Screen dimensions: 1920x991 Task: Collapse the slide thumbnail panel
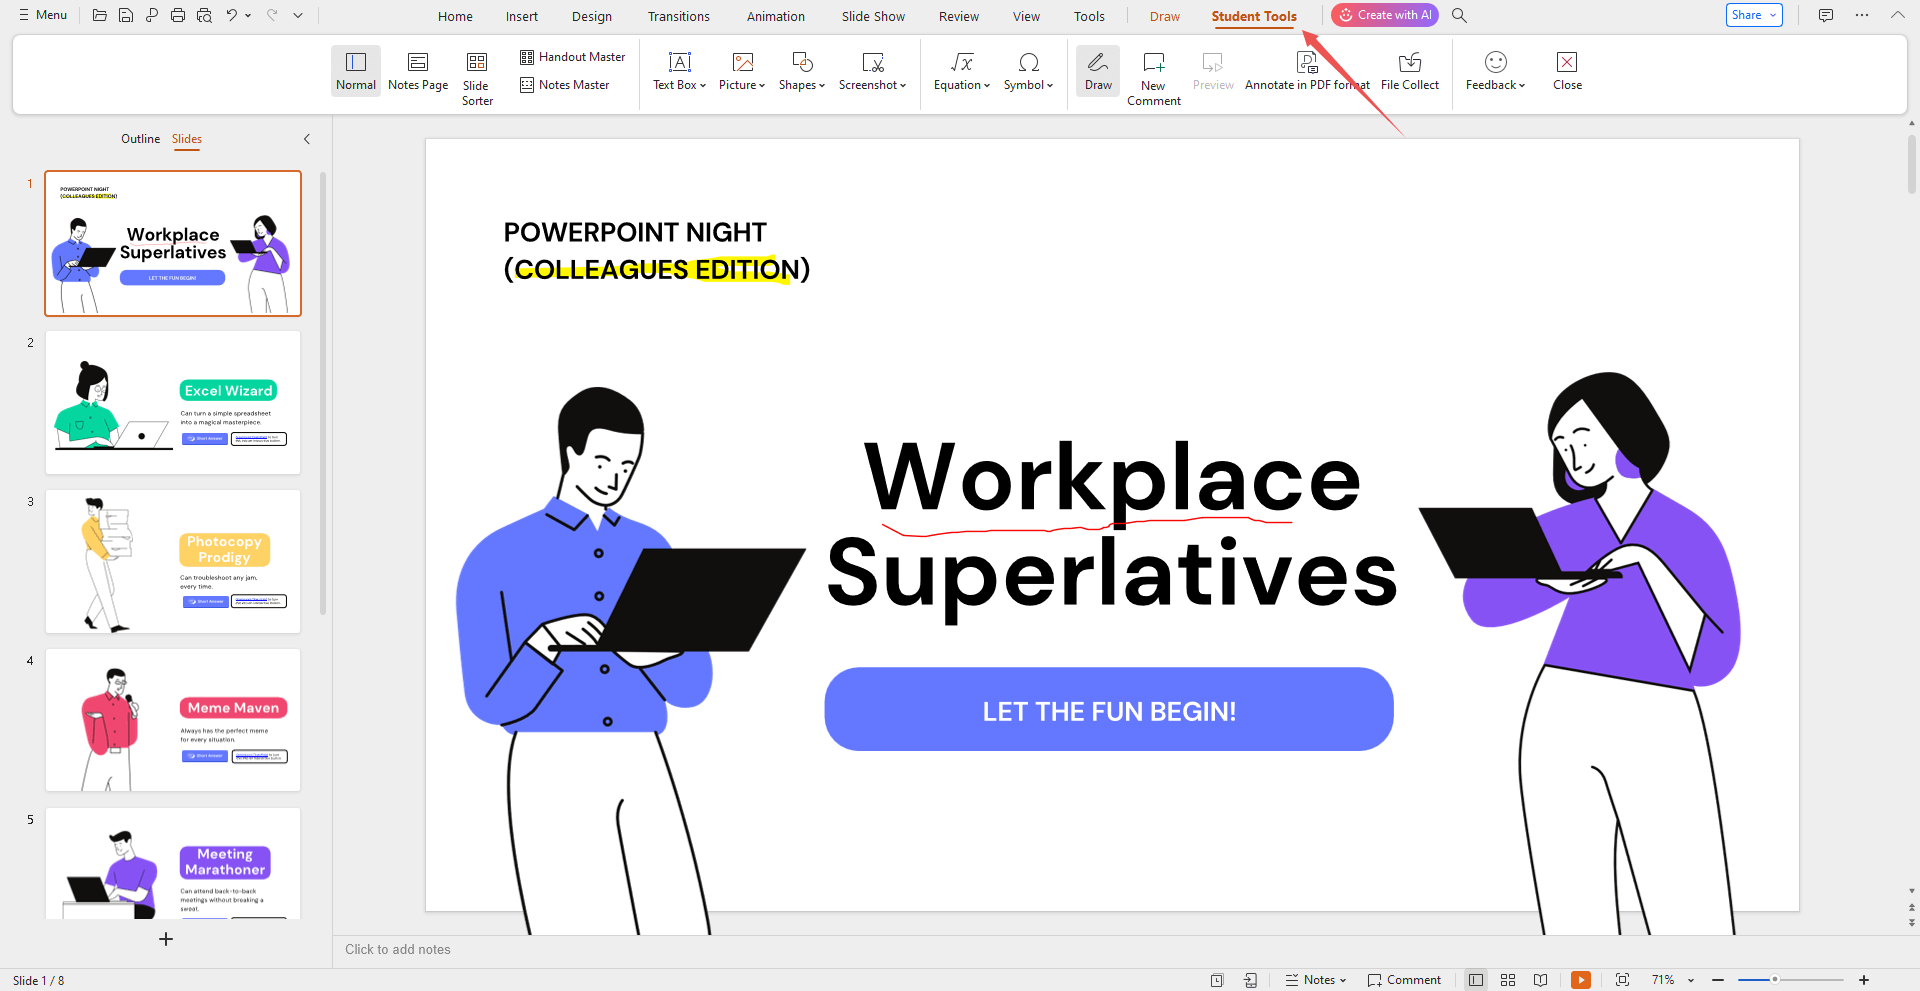click(x=307, y=139)
